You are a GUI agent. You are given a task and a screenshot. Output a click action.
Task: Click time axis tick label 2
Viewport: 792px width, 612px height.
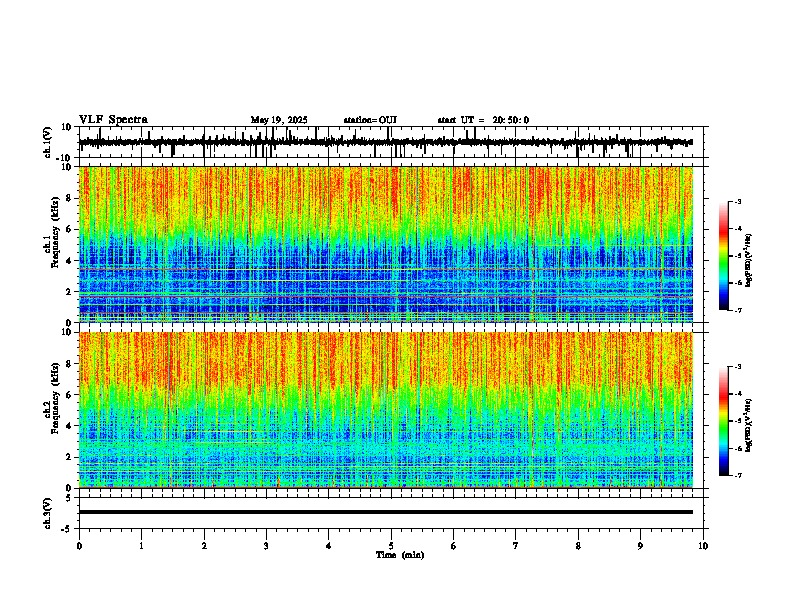(204, 546)
